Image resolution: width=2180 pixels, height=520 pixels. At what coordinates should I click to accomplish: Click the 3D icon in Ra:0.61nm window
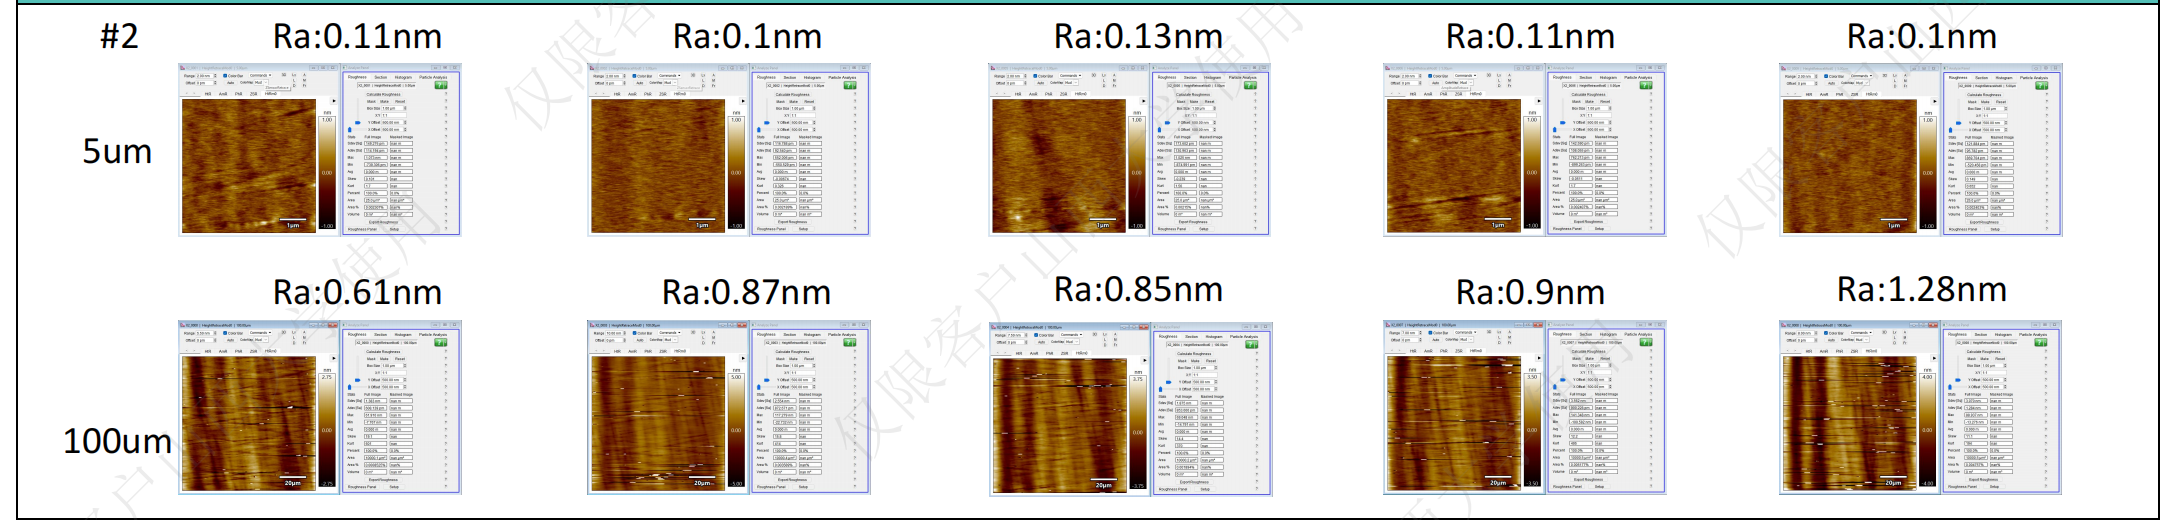tap(283, 333)
